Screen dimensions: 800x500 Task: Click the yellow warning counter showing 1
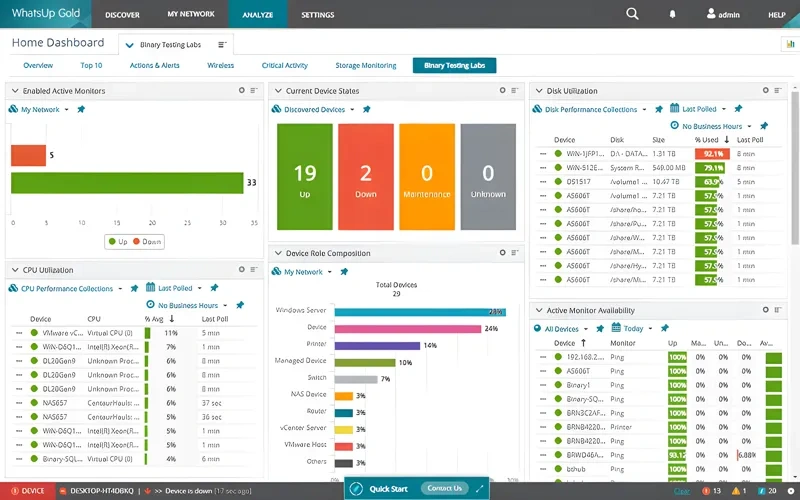tap(739, 491)
